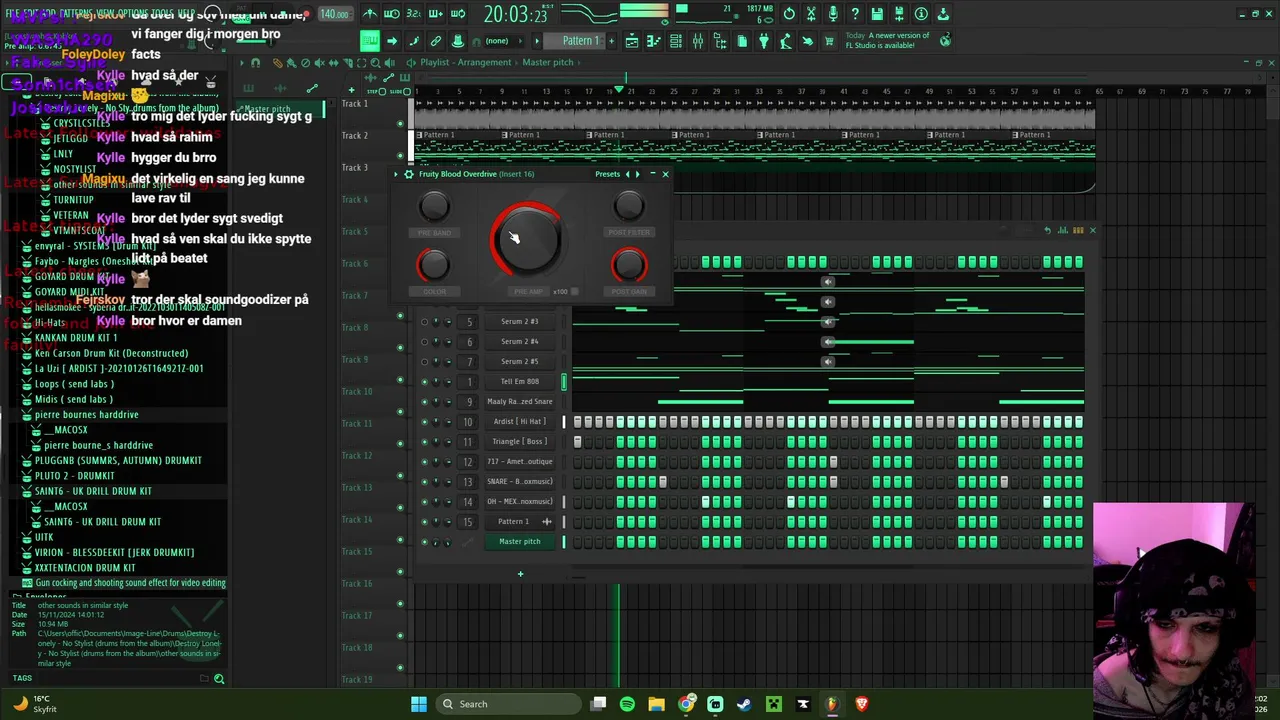Image resolution: width=1280 pixels, height=720 pixels.
Task: Open Spotify from the taskbar
Action: click(x=627, y=704)
